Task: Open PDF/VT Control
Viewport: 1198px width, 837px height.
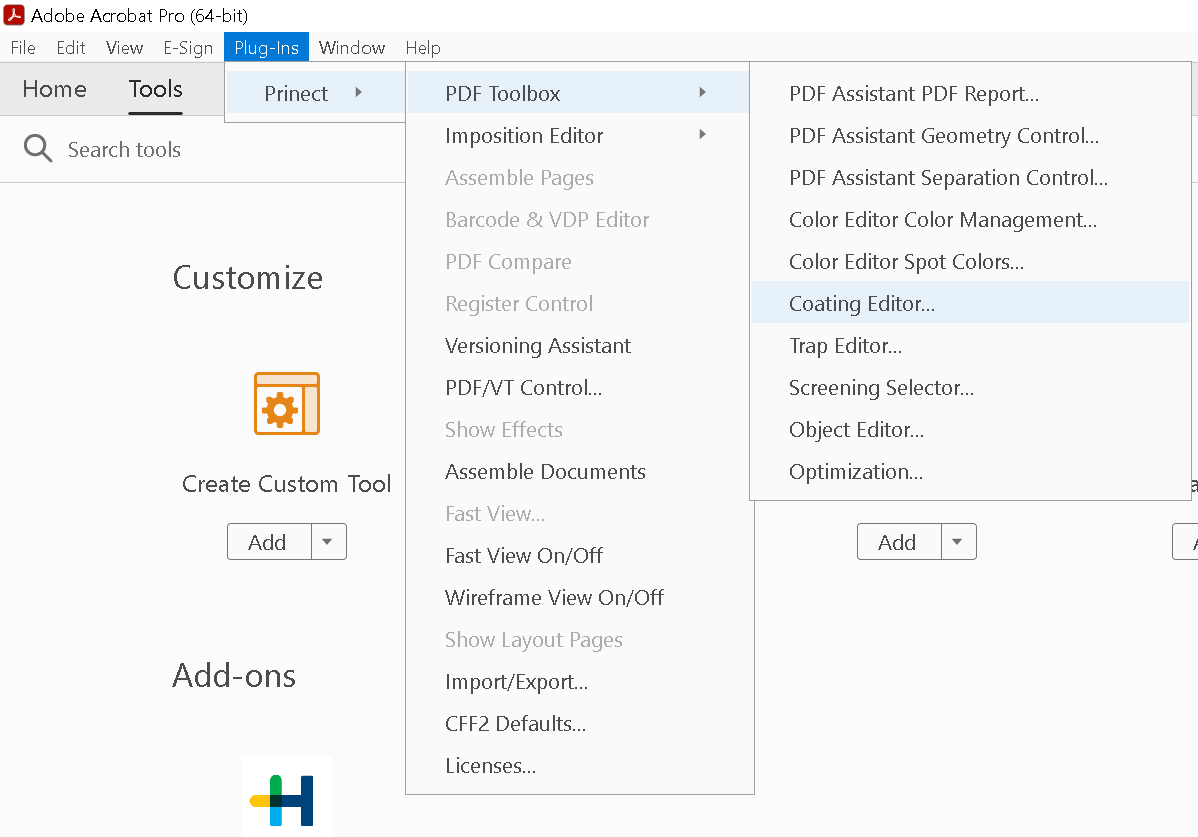Action: 578,387
